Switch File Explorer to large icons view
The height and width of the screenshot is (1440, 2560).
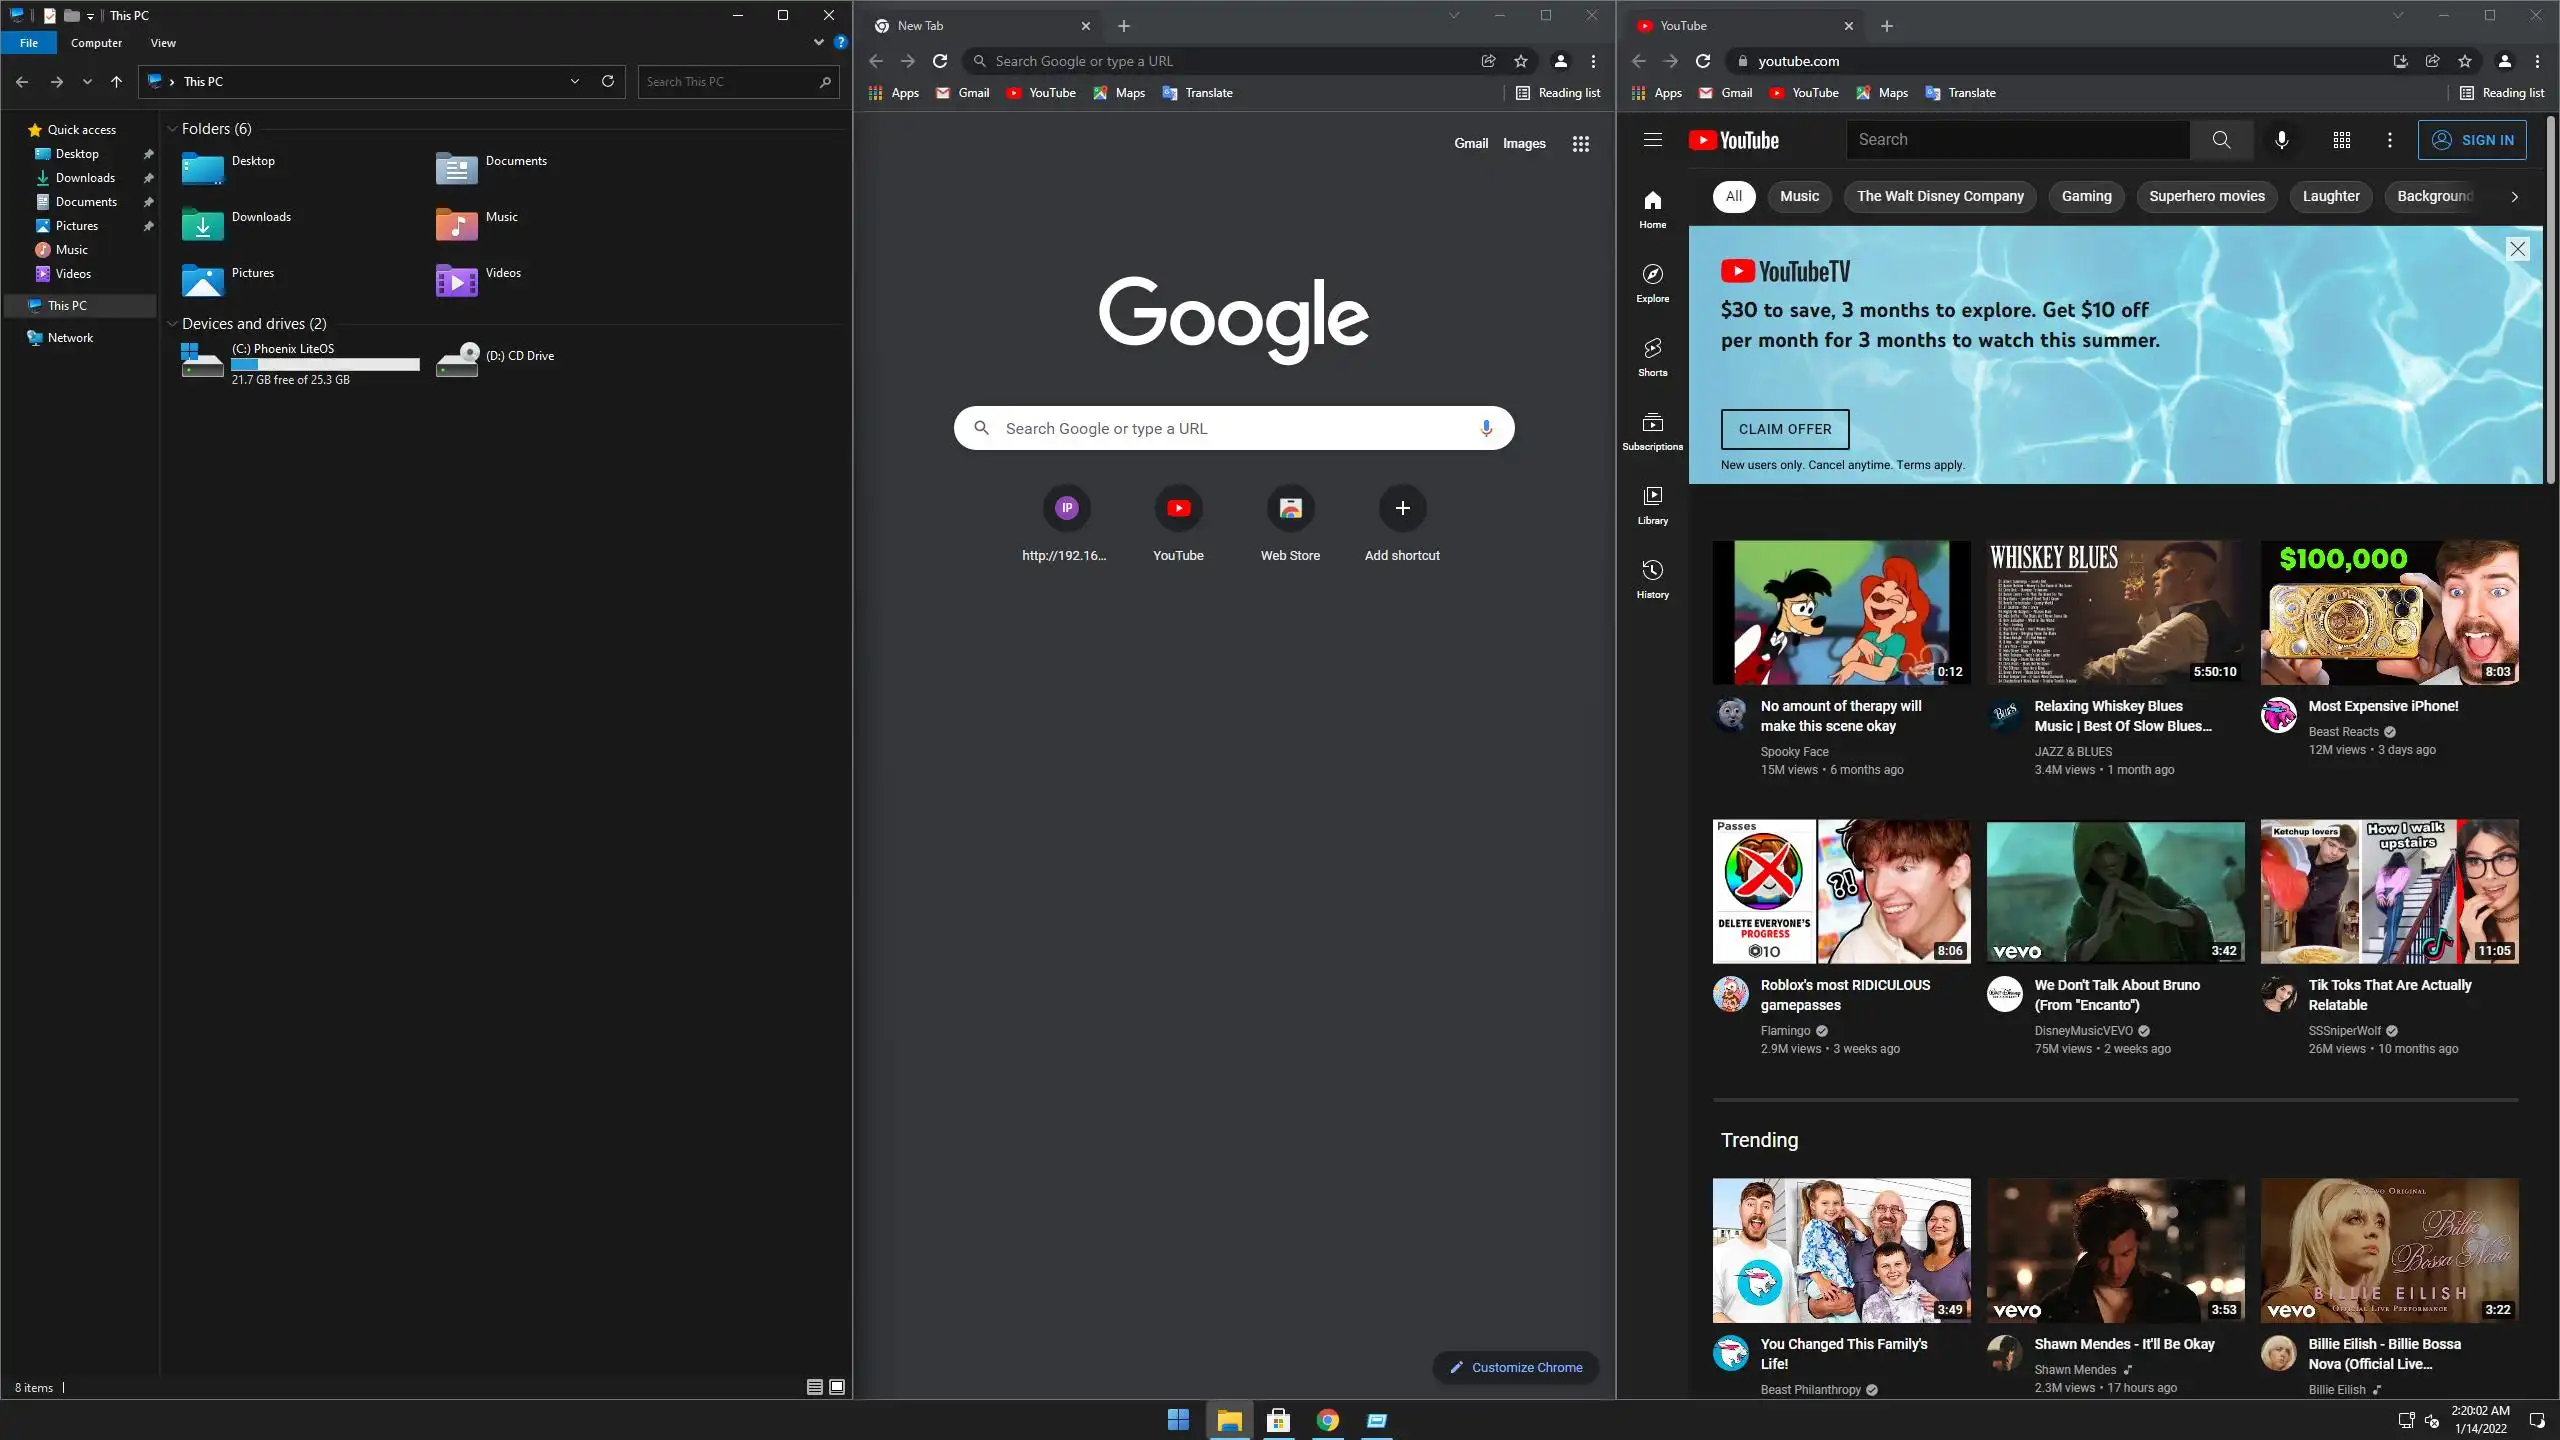coord(837,1387)
